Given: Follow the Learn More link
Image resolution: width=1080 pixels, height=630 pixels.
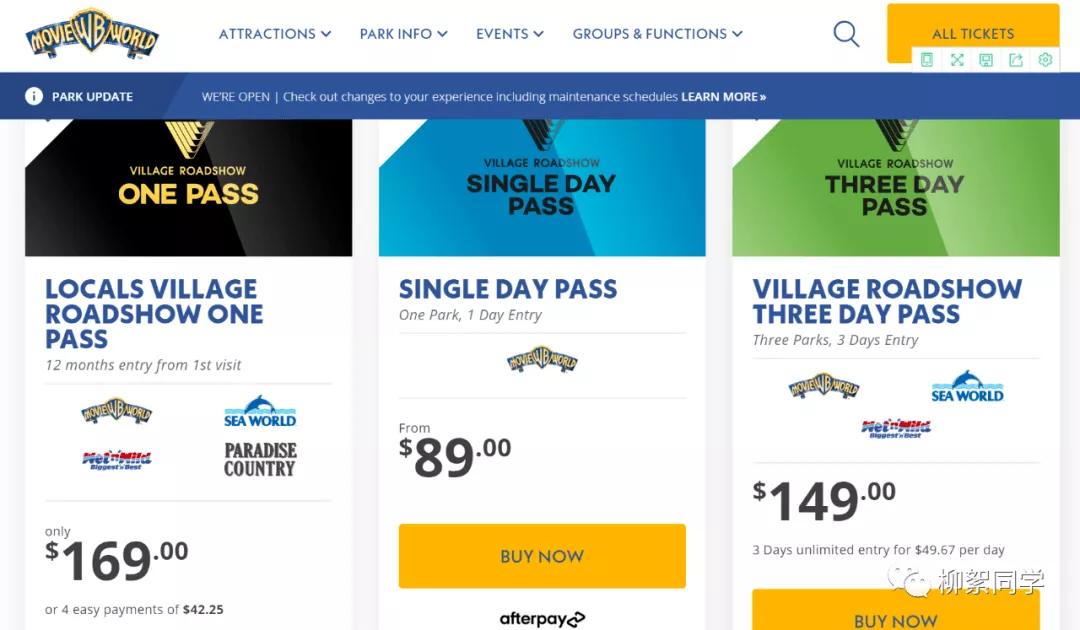Looking at the screenshot, I should [x=723, y=97].
